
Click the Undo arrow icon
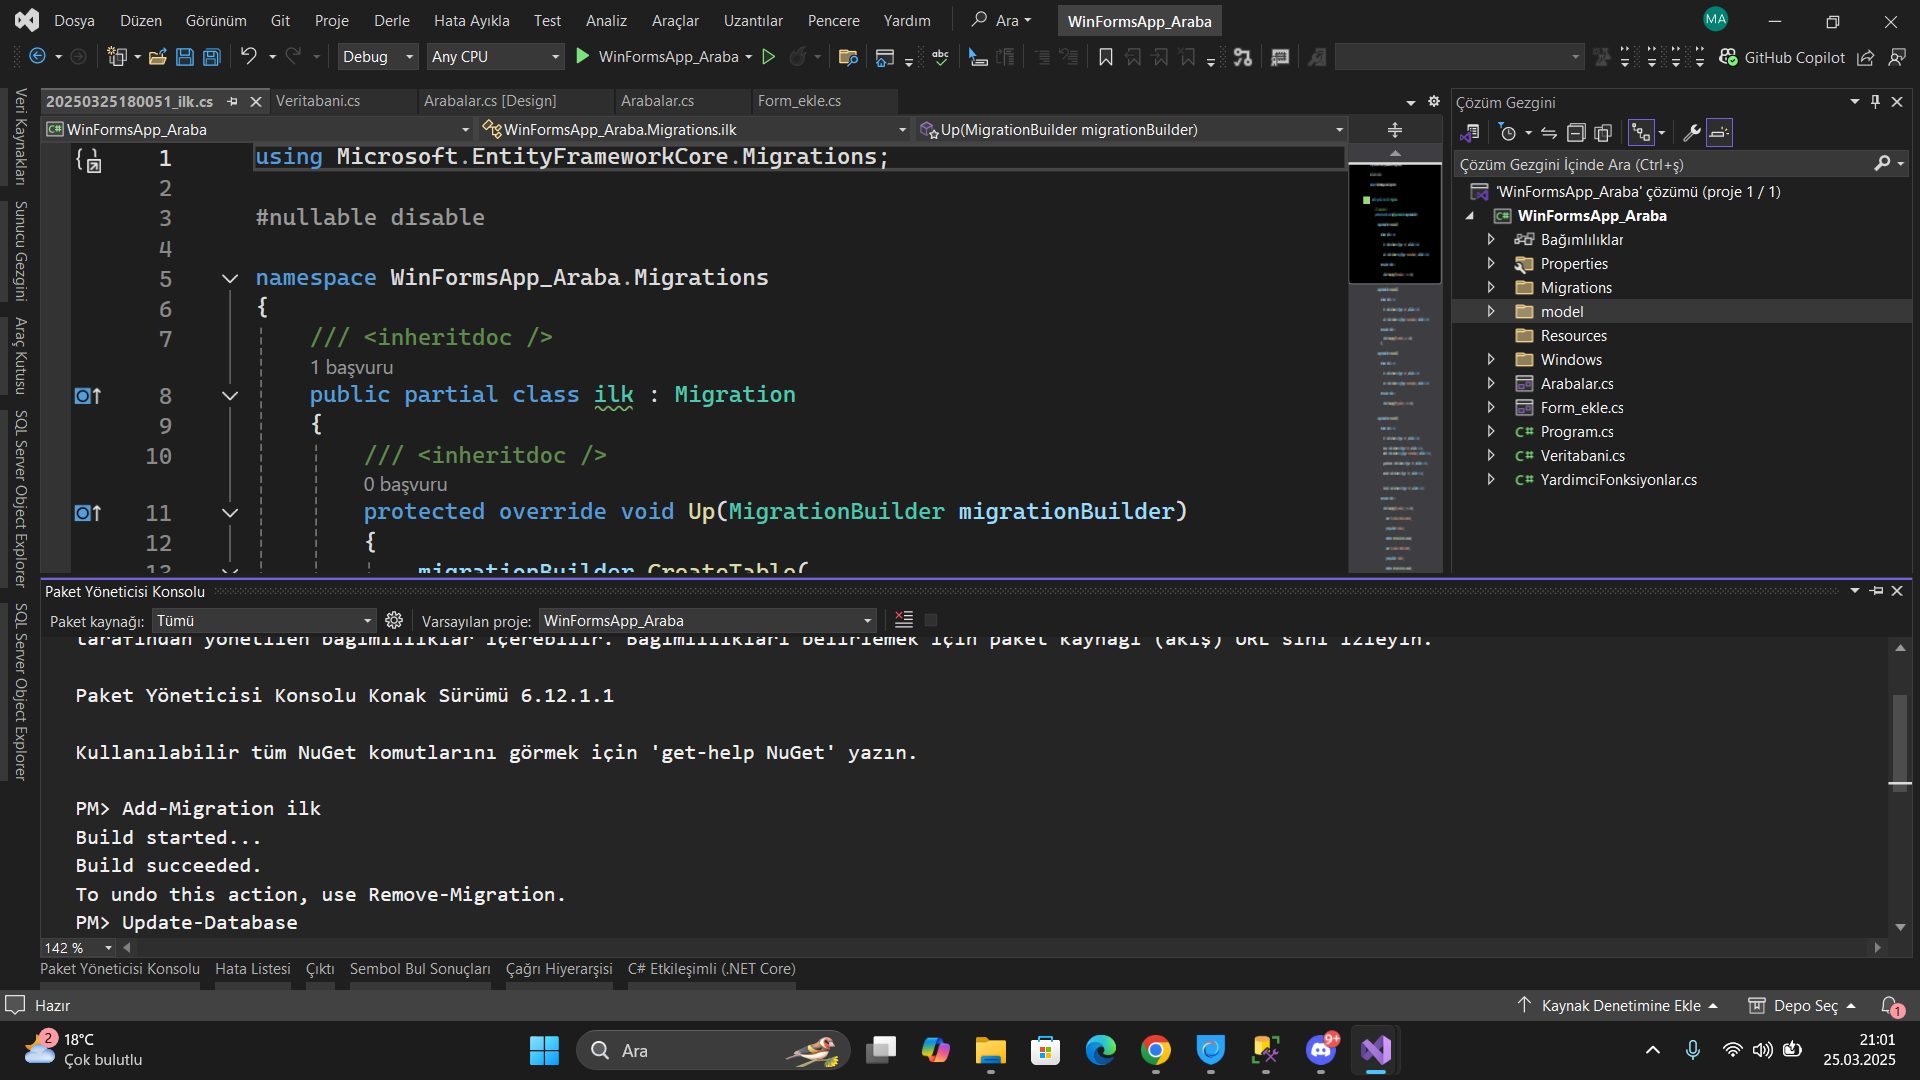point(249,57)
